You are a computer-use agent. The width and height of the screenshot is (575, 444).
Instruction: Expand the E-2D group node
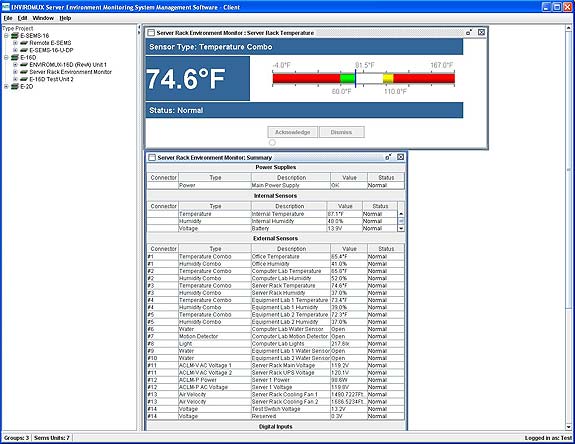click(x=6, y=87)
